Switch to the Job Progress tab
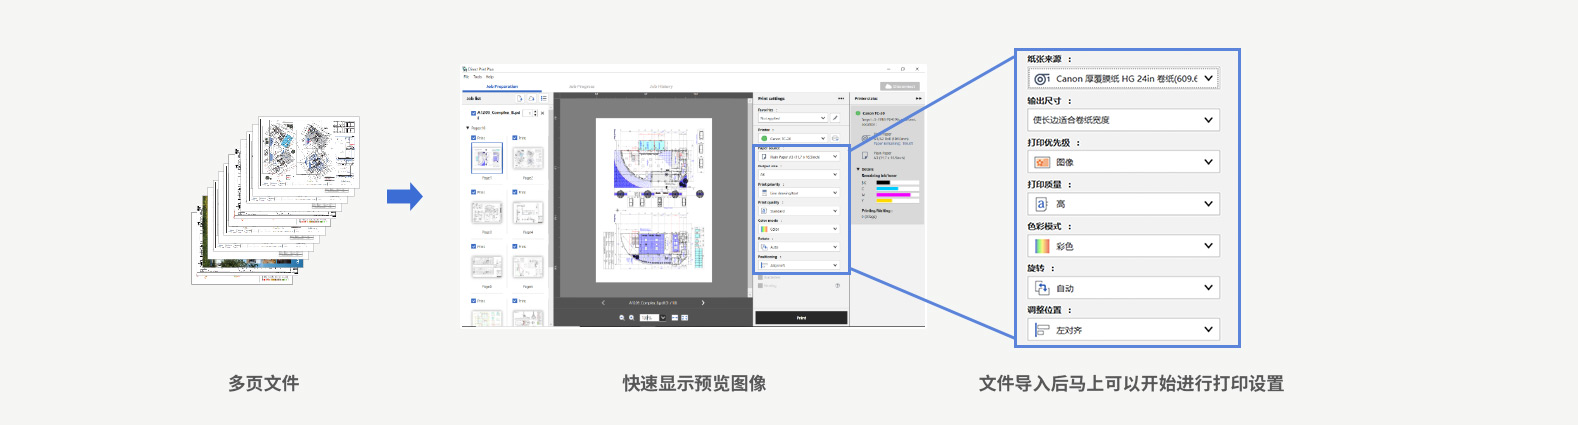 tap(582, 87)
